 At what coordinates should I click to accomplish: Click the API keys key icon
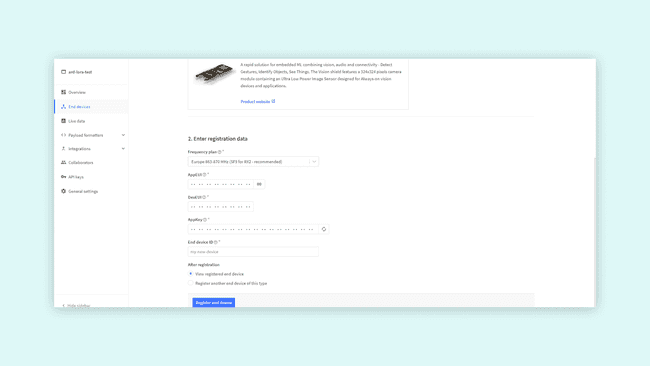[63, 177]
